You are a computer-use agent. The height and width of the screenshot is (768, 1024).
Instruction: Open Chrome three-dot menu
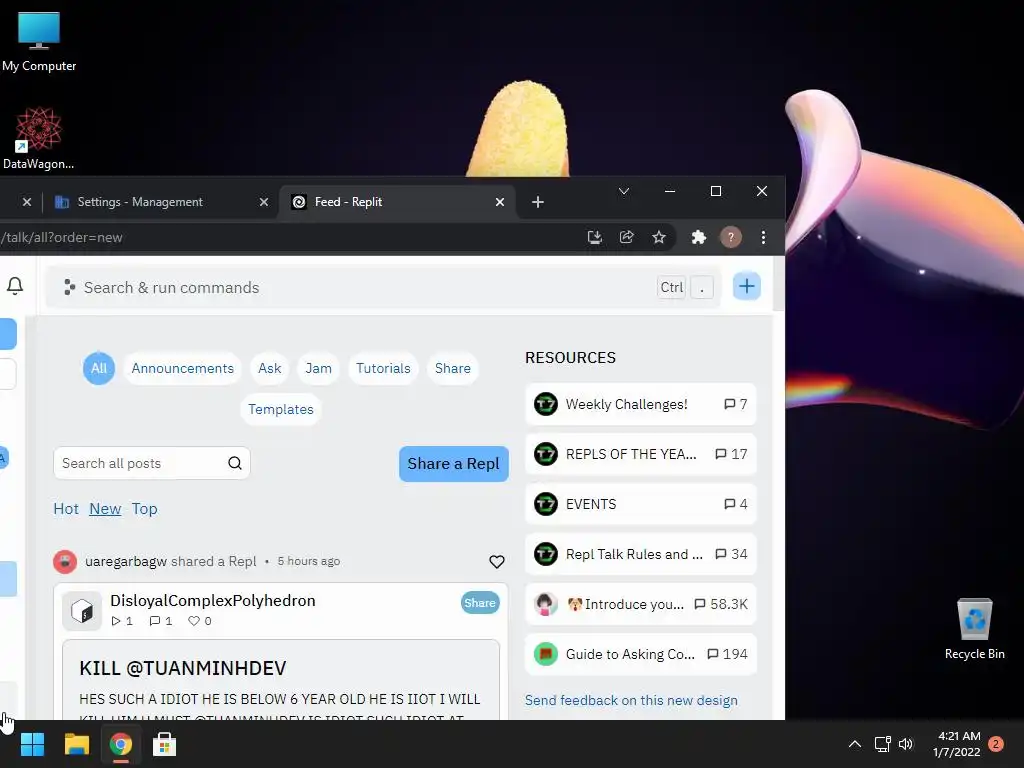coord(763,237)
